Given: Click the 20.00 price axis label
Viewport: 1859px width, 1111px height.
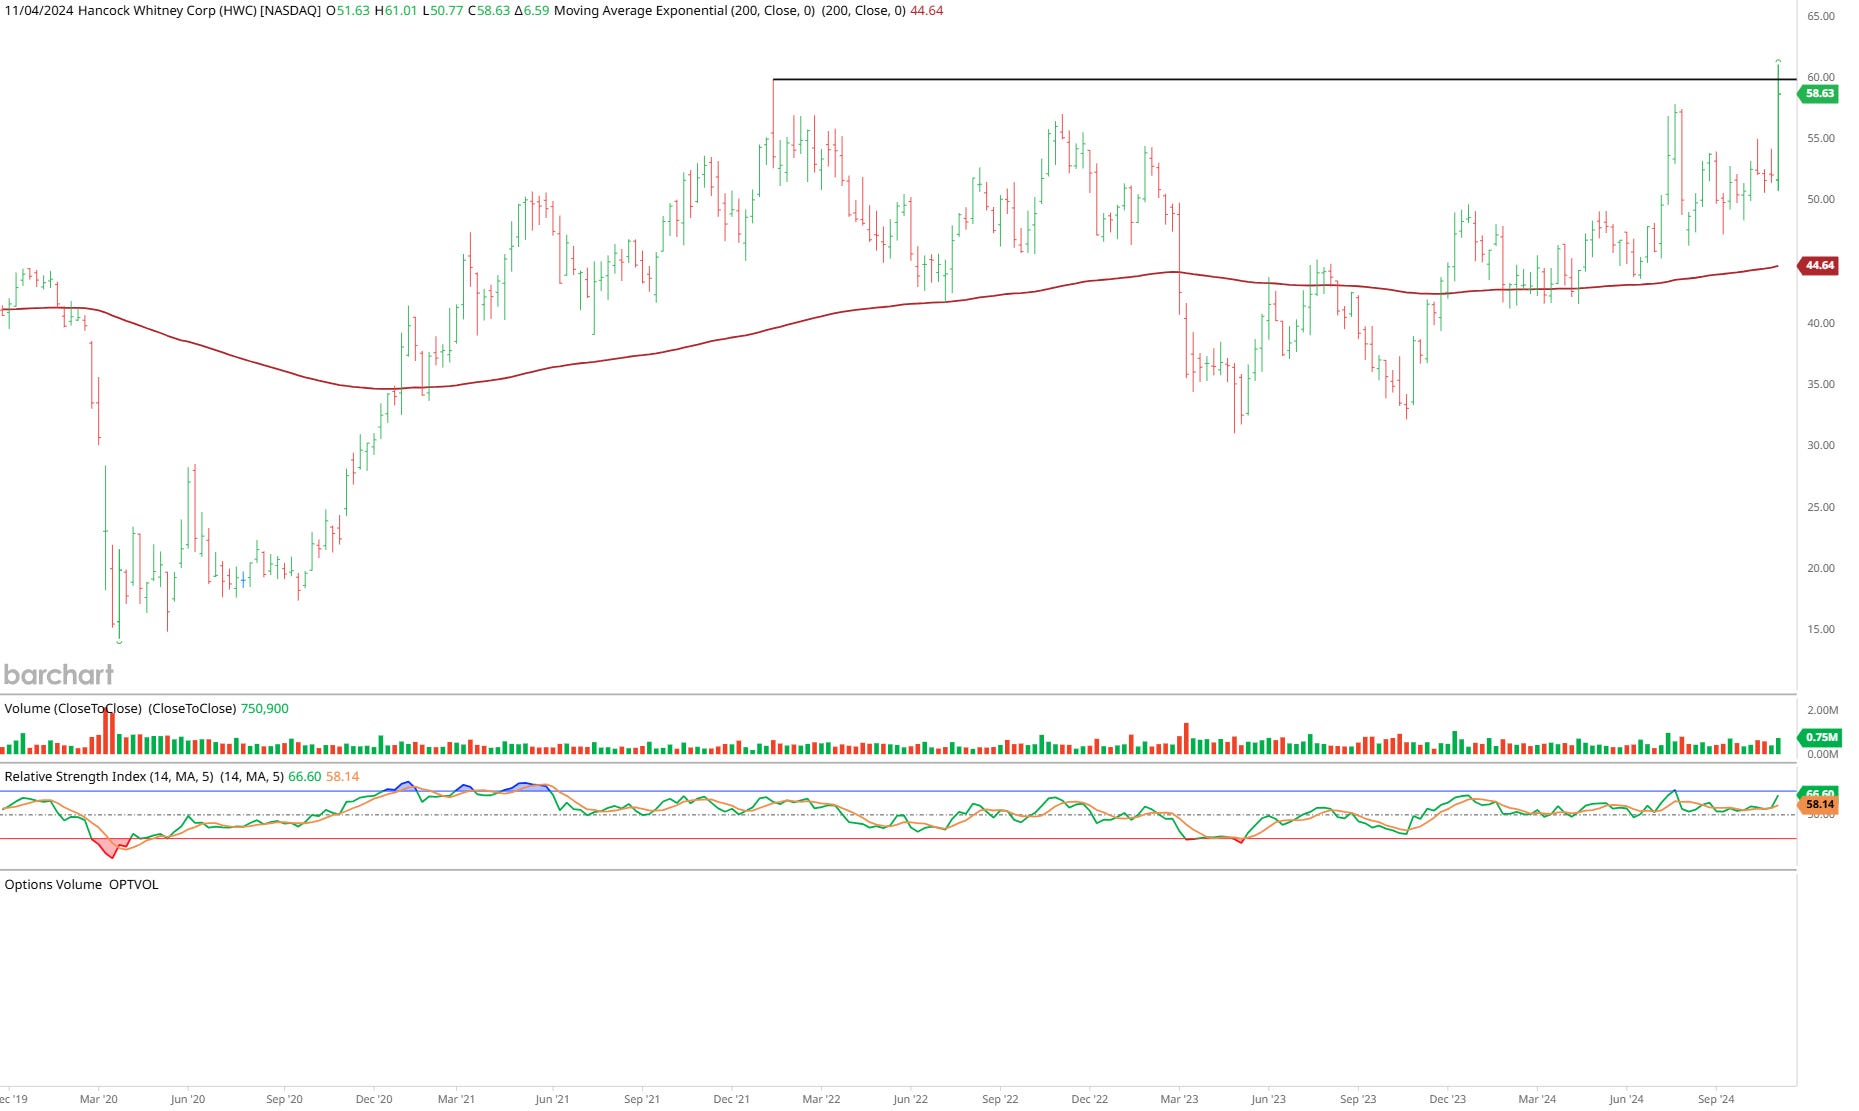Looking at the screenshot, I should (x=1821, y=568).
